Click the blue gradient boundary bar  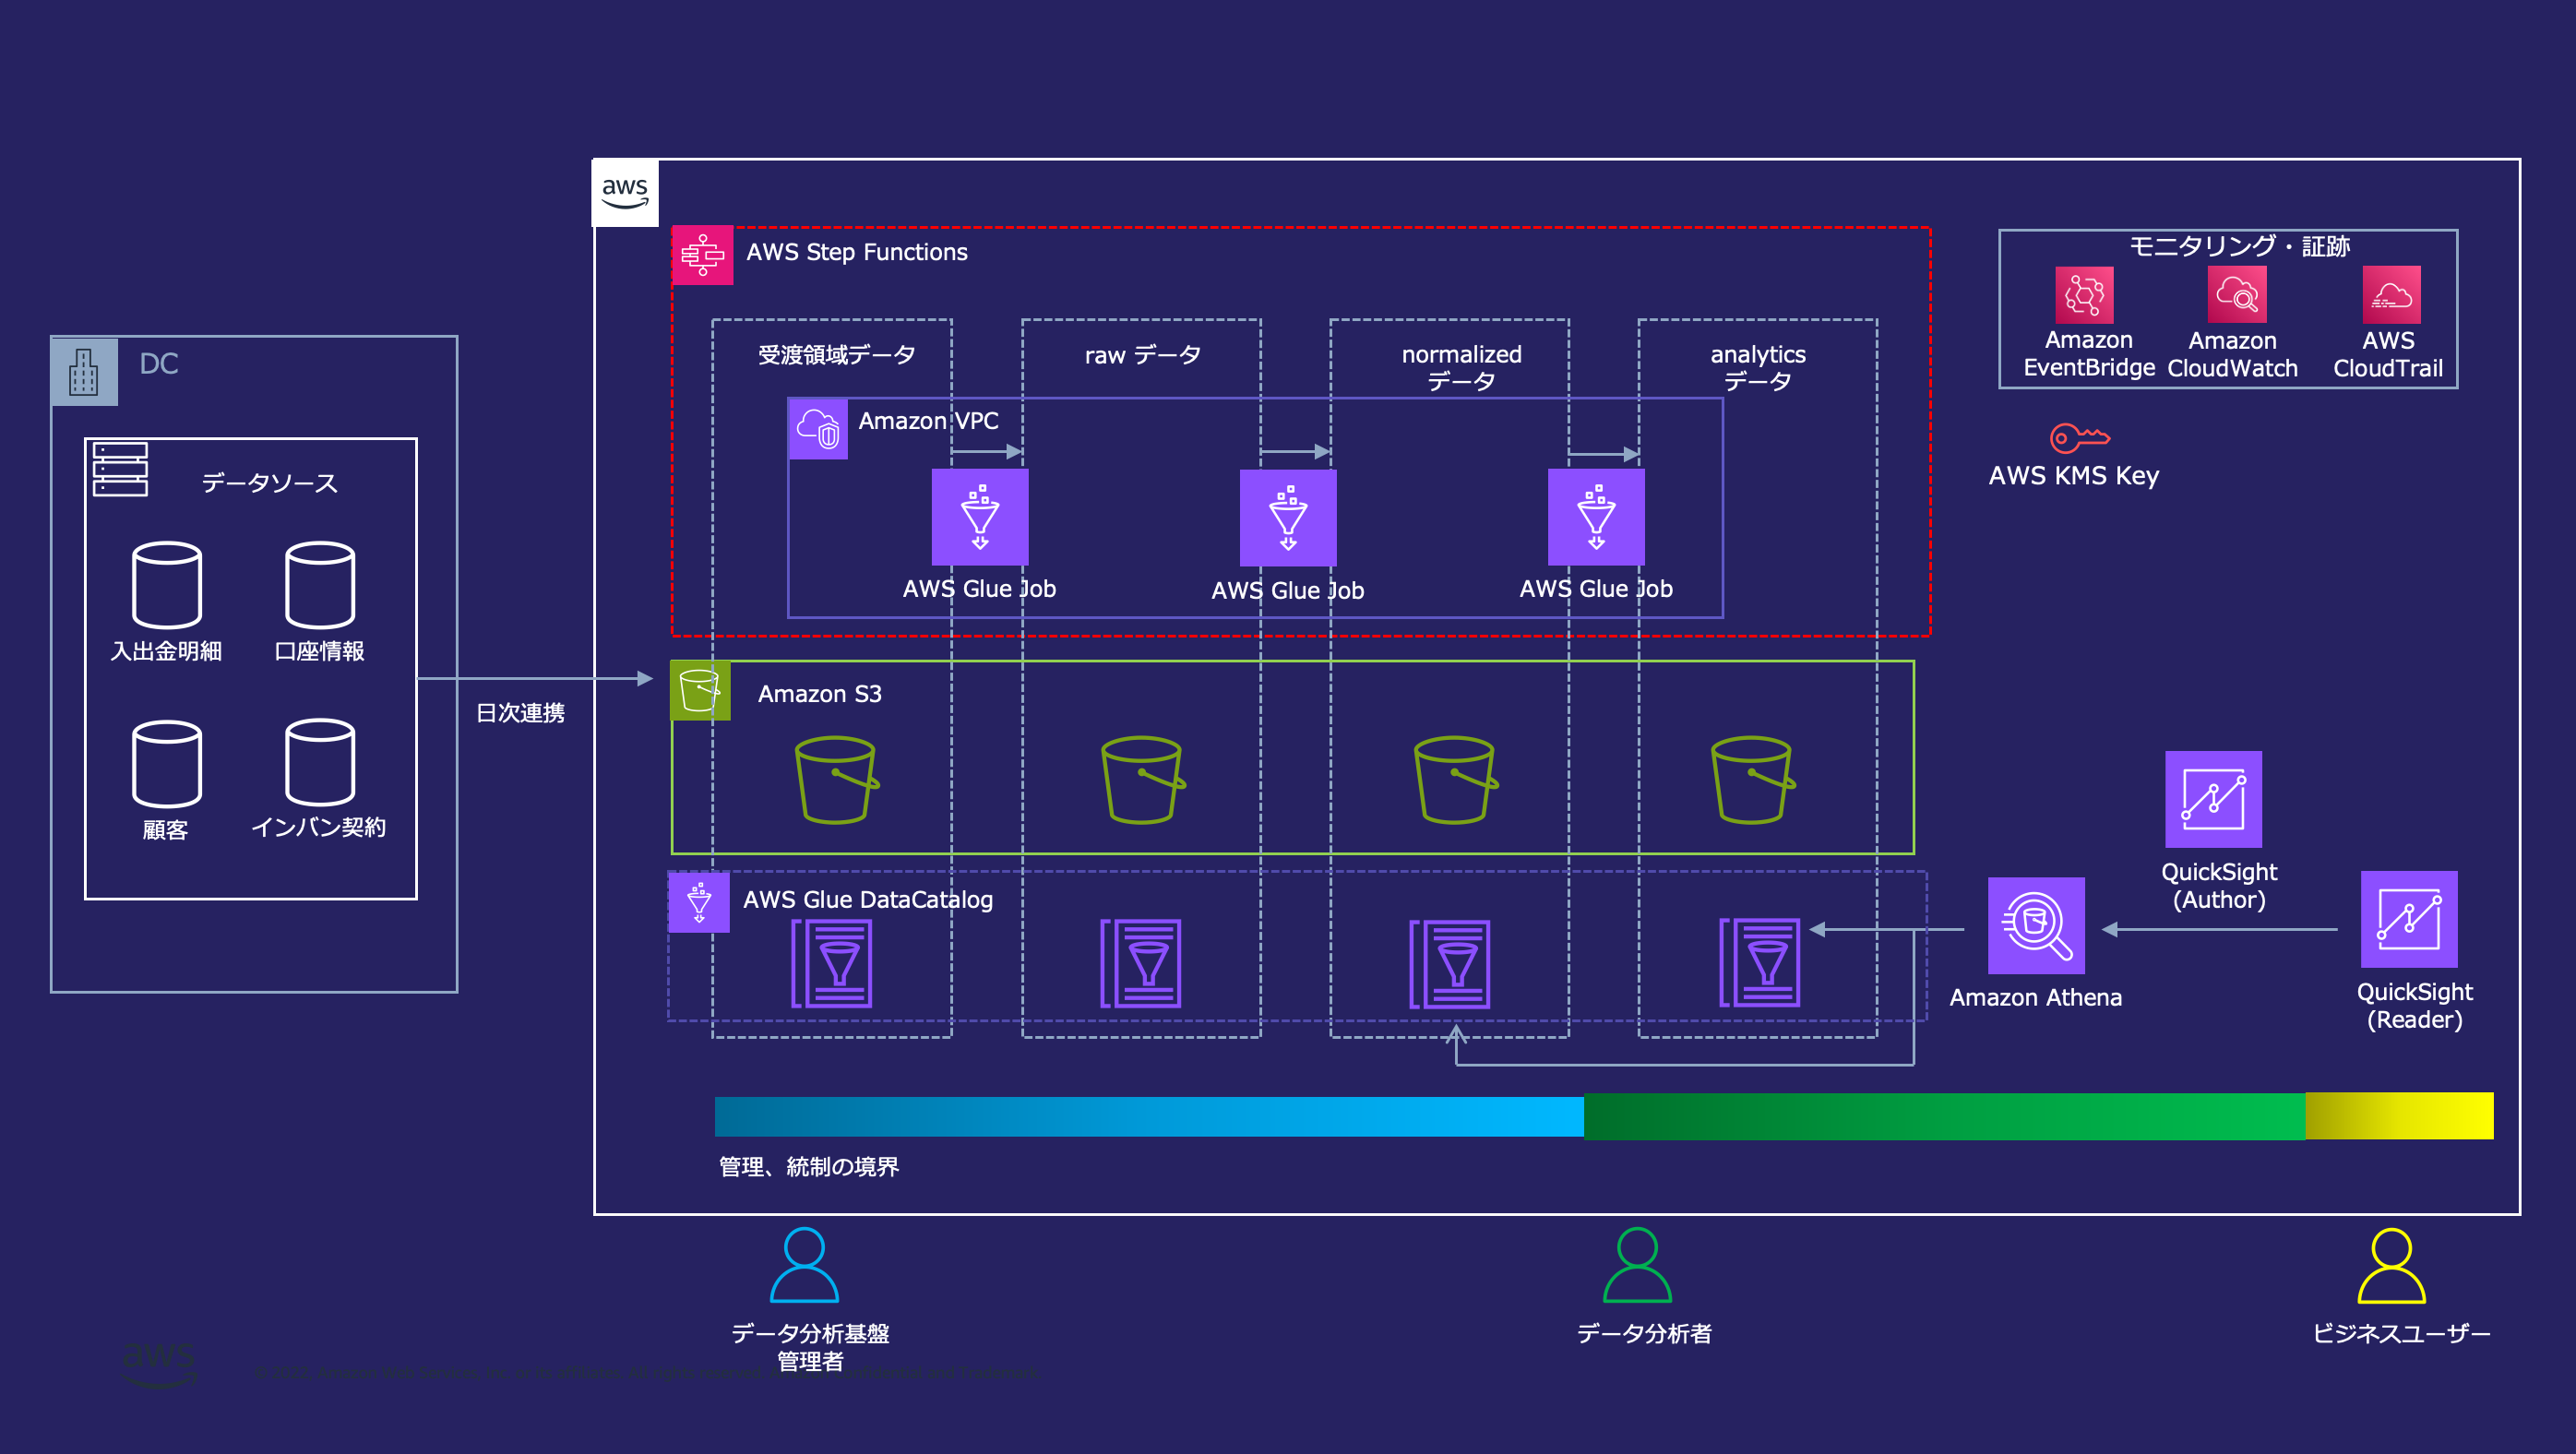tap(1149, 1117)
